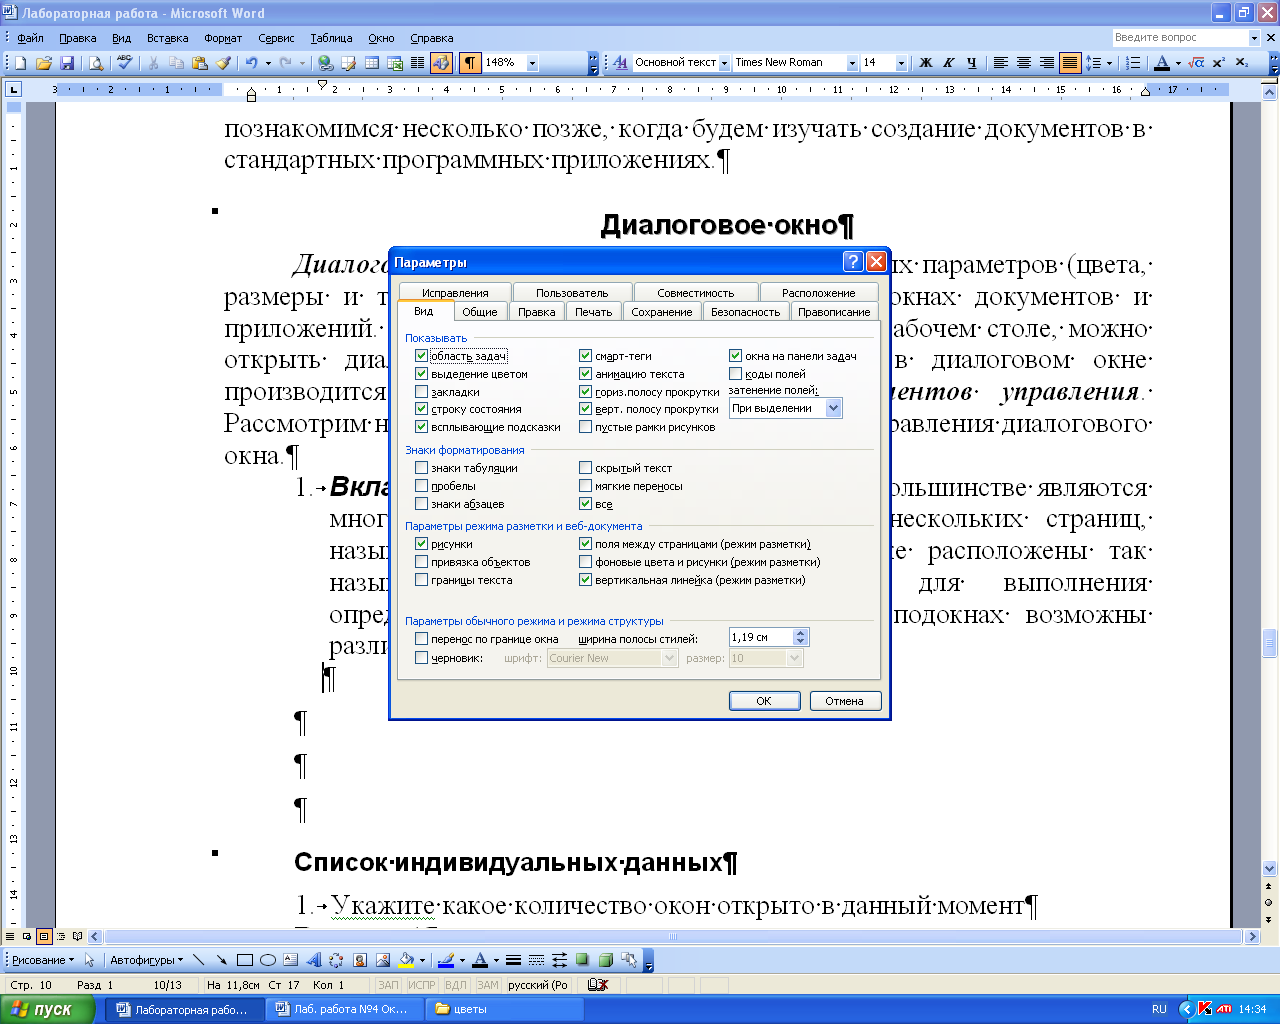Uncheck the 'все' formatting marks checkbox

586,504
